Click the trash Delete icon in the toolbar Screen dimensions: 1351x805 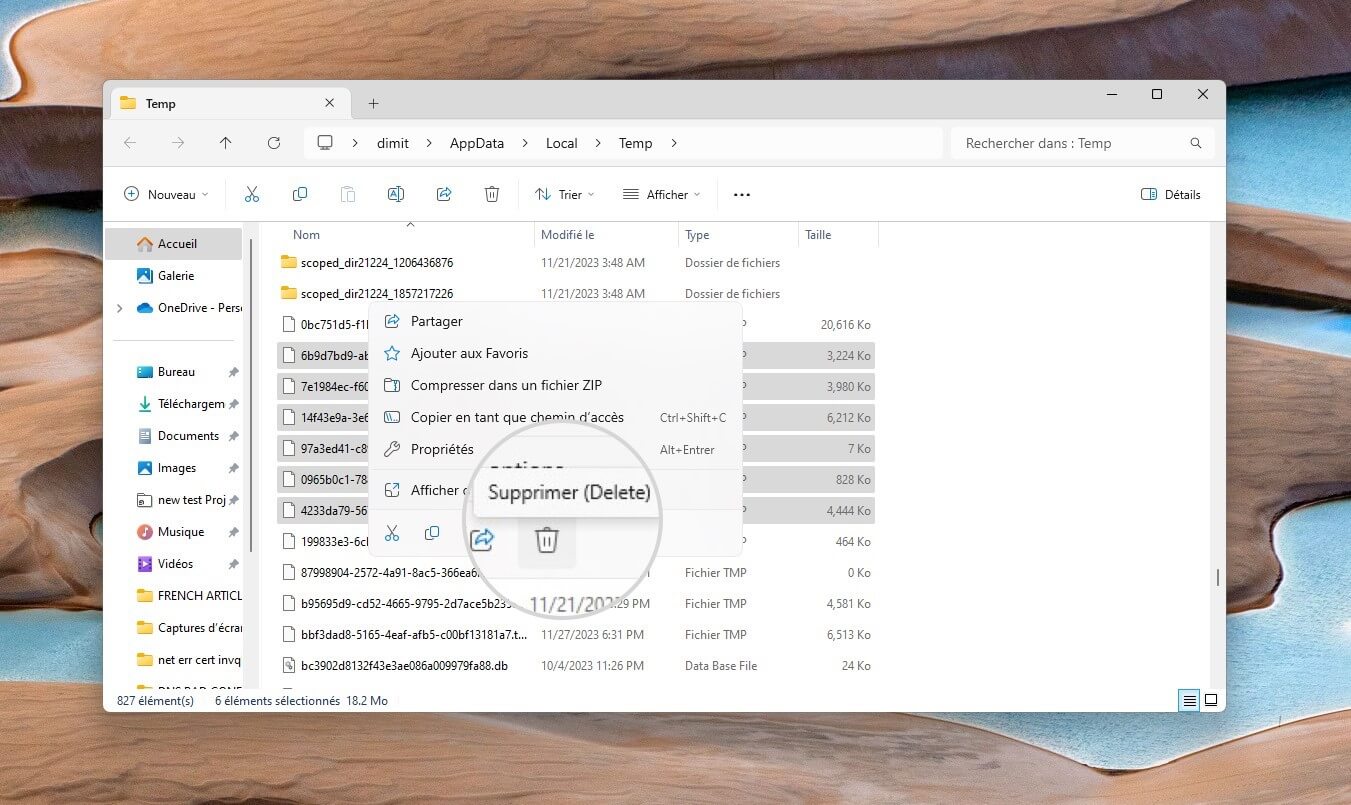point(492,195)
